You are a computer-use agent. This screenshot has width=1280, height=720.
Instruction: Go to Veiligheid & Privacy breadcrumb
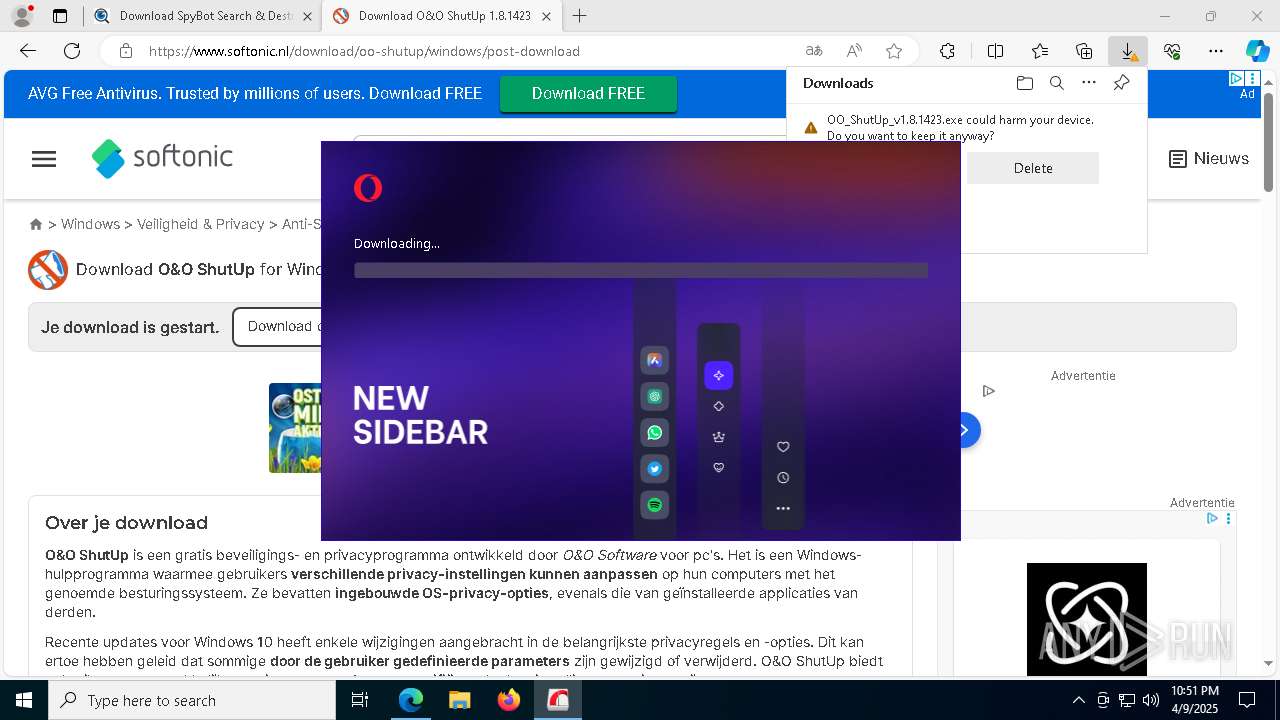(200, 224)
